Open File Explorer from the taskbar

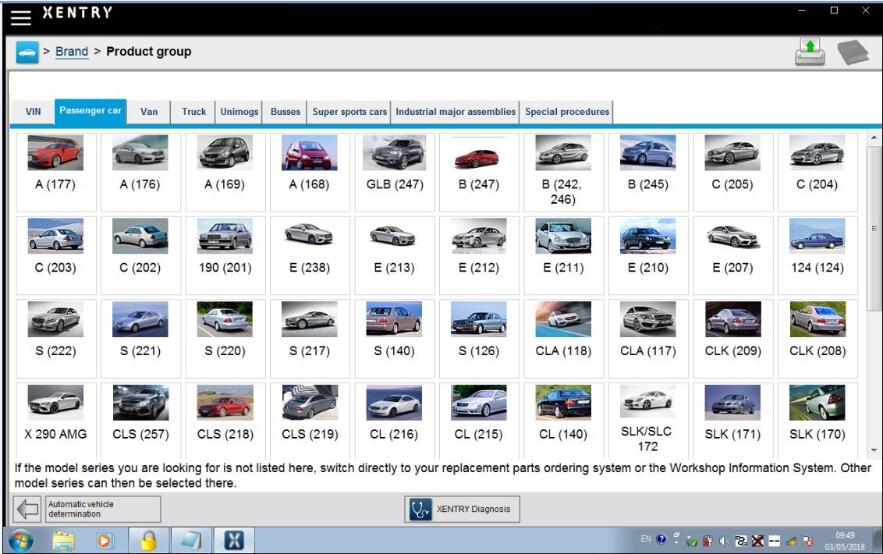coord(63,541)
